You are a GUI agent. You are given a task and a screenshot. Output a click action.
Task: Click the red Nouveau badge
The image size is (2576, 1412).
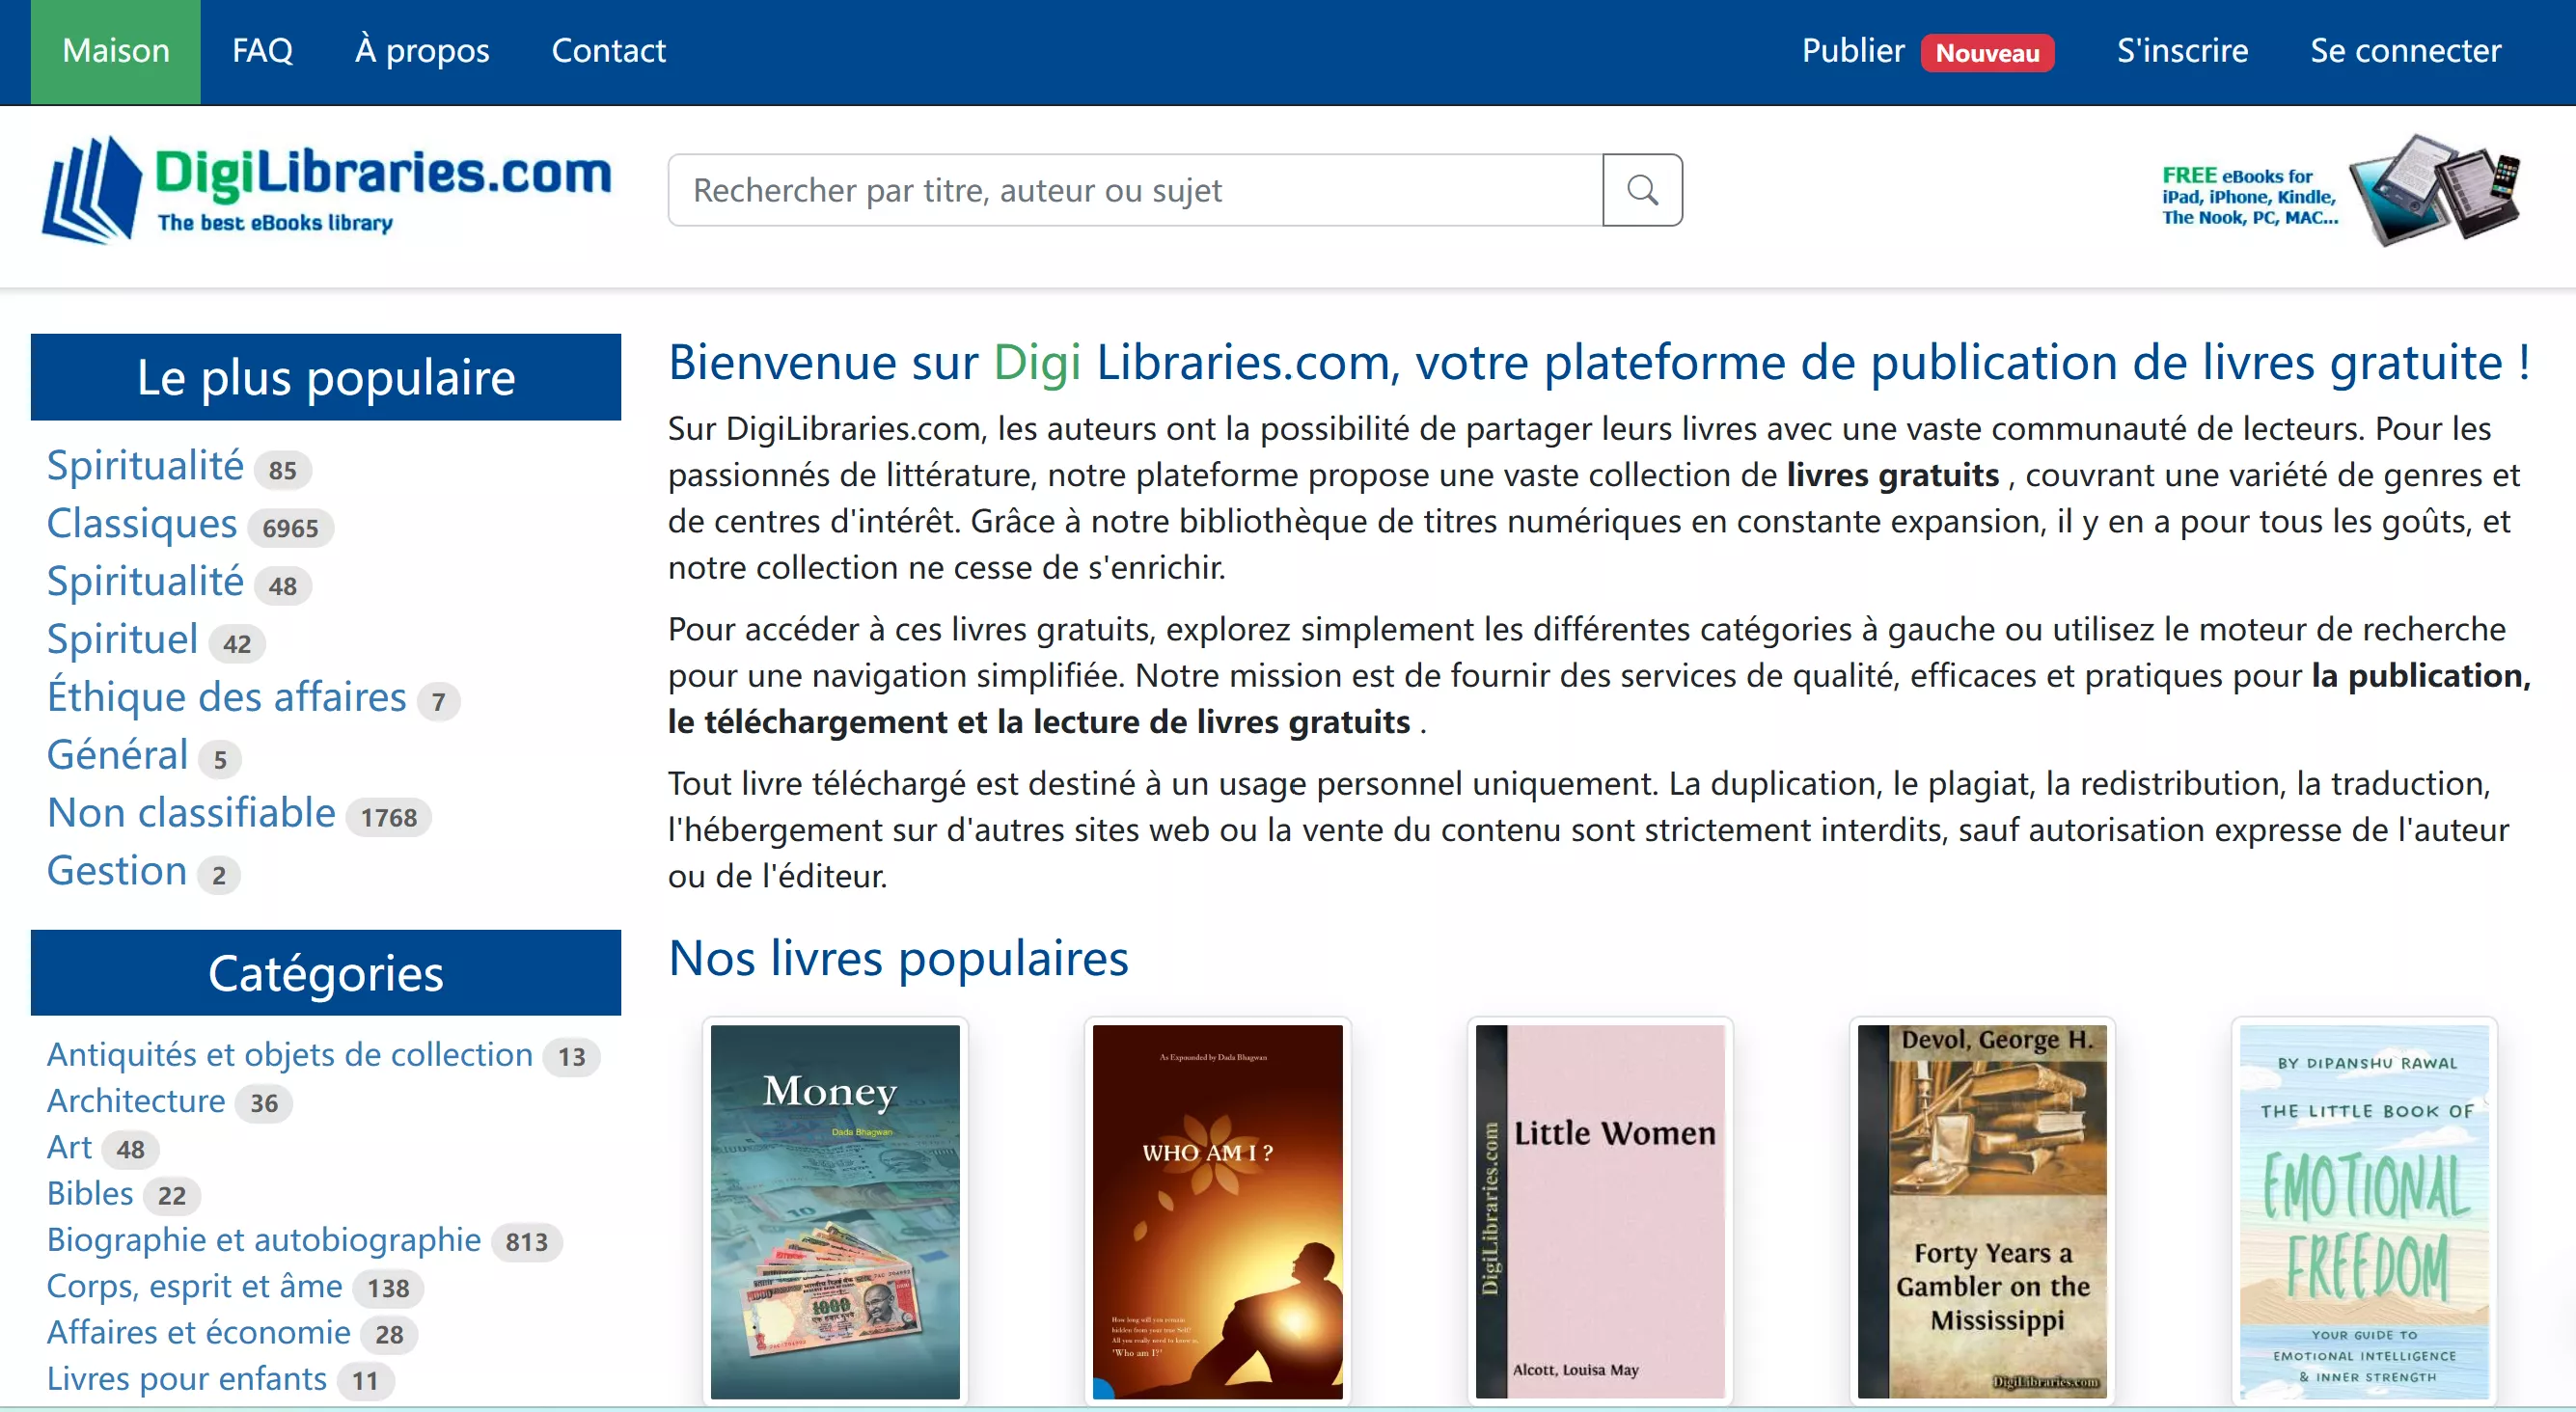(x=1986, y=53)
